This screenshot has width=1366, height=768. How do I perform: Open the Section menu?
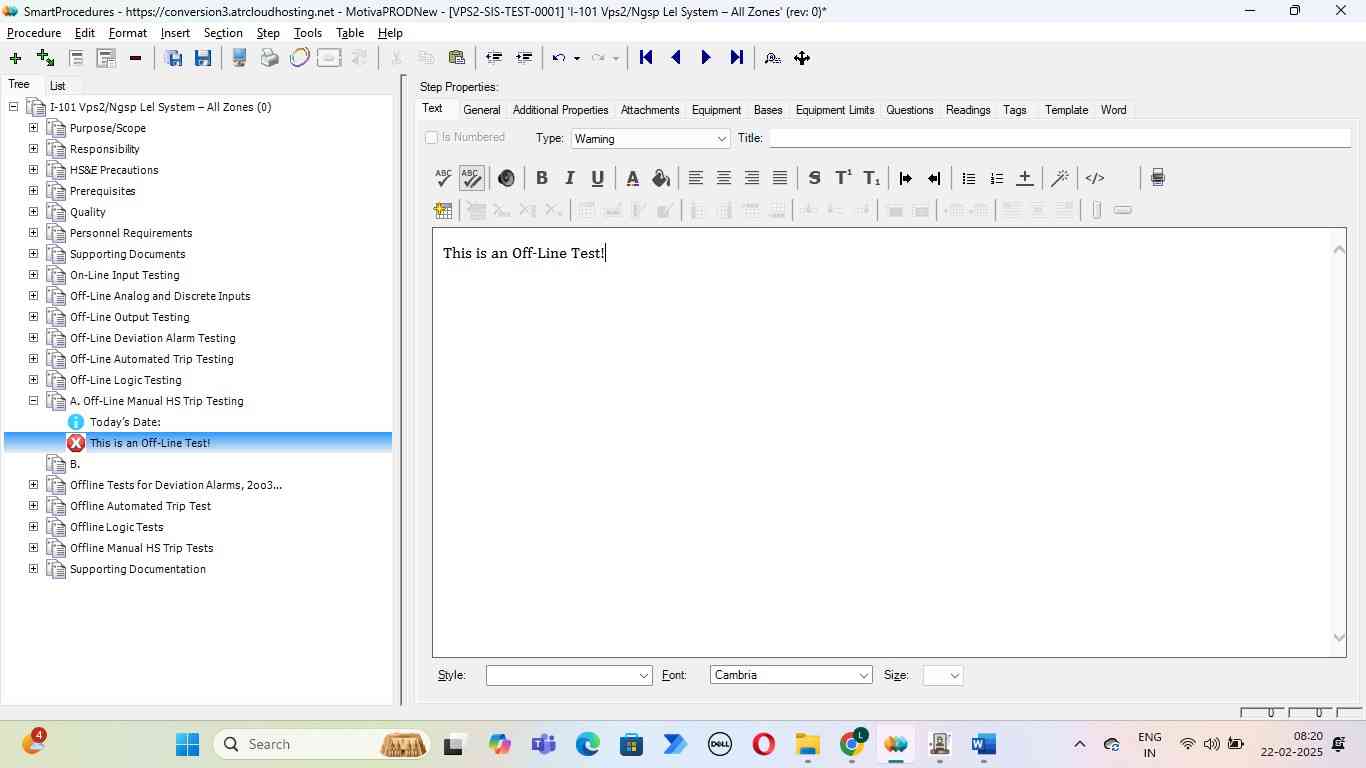coord(223,33)
